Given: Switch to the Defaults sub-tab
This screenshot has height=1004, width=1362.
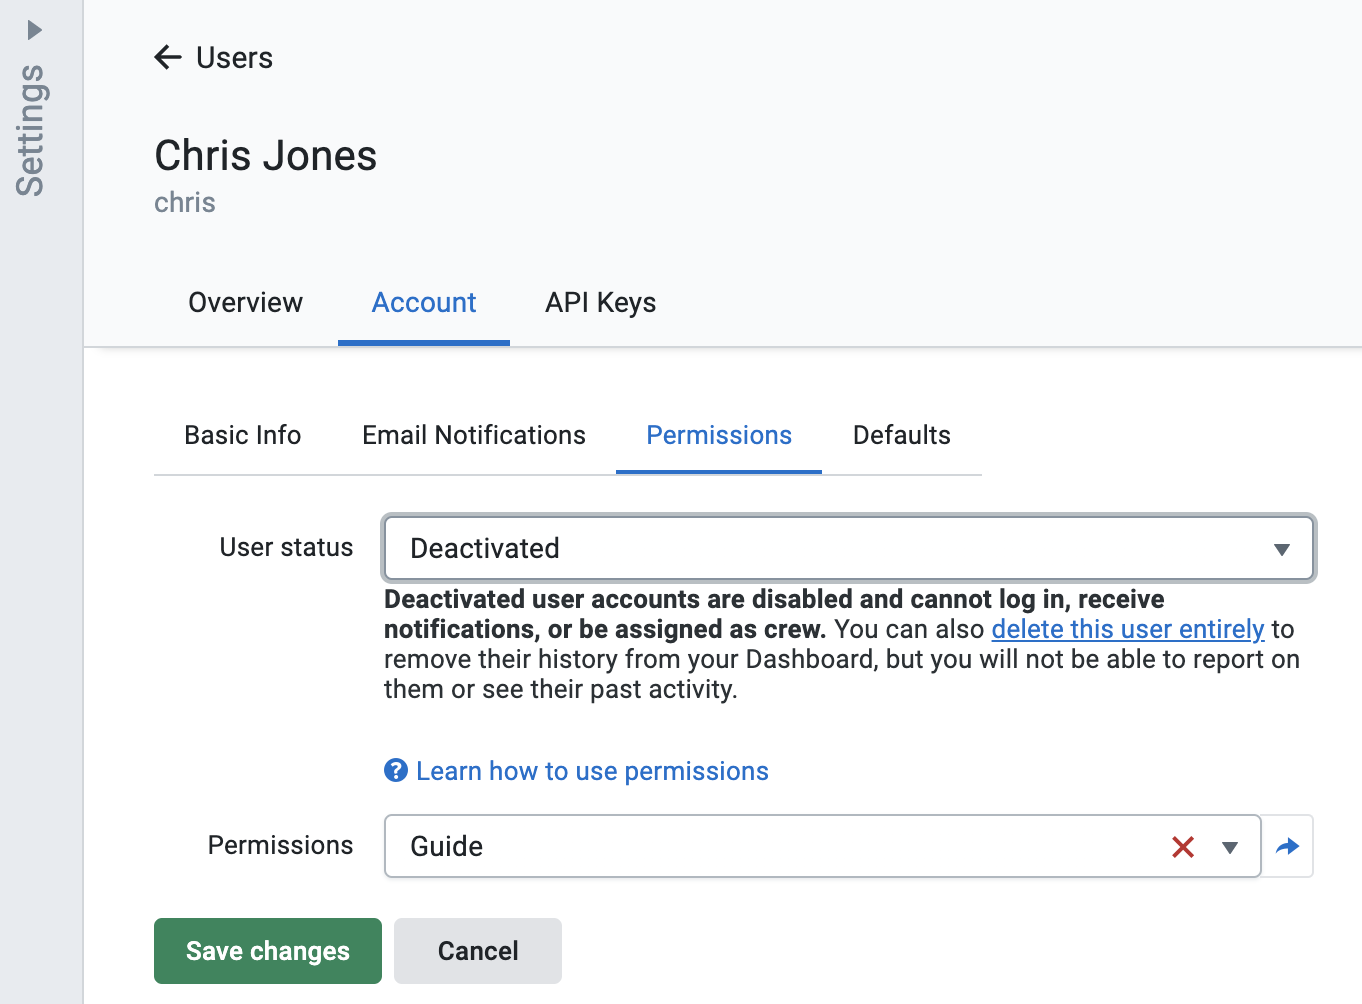Looking at the screenshot, I should click(902, 436).
